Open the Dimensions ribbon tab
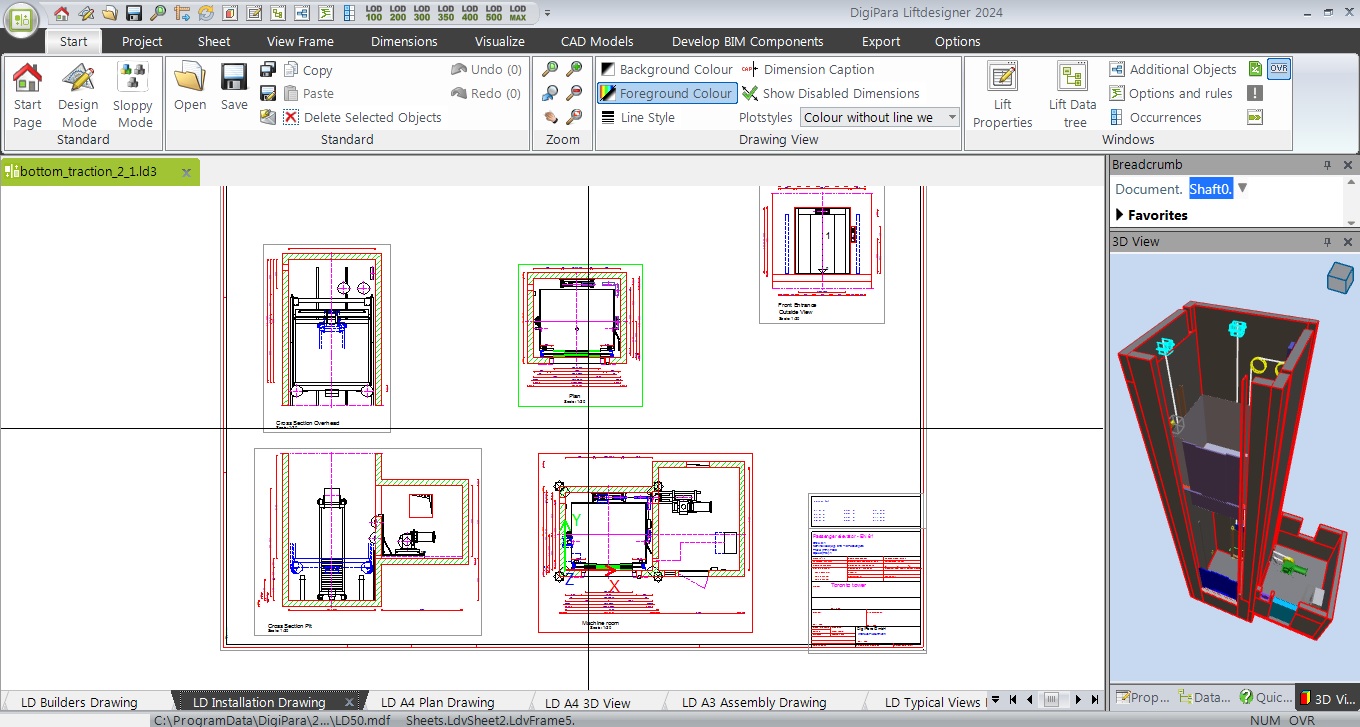Image resolution: width=1360 pixels, height=727 pixels. [x=404, y=41]
